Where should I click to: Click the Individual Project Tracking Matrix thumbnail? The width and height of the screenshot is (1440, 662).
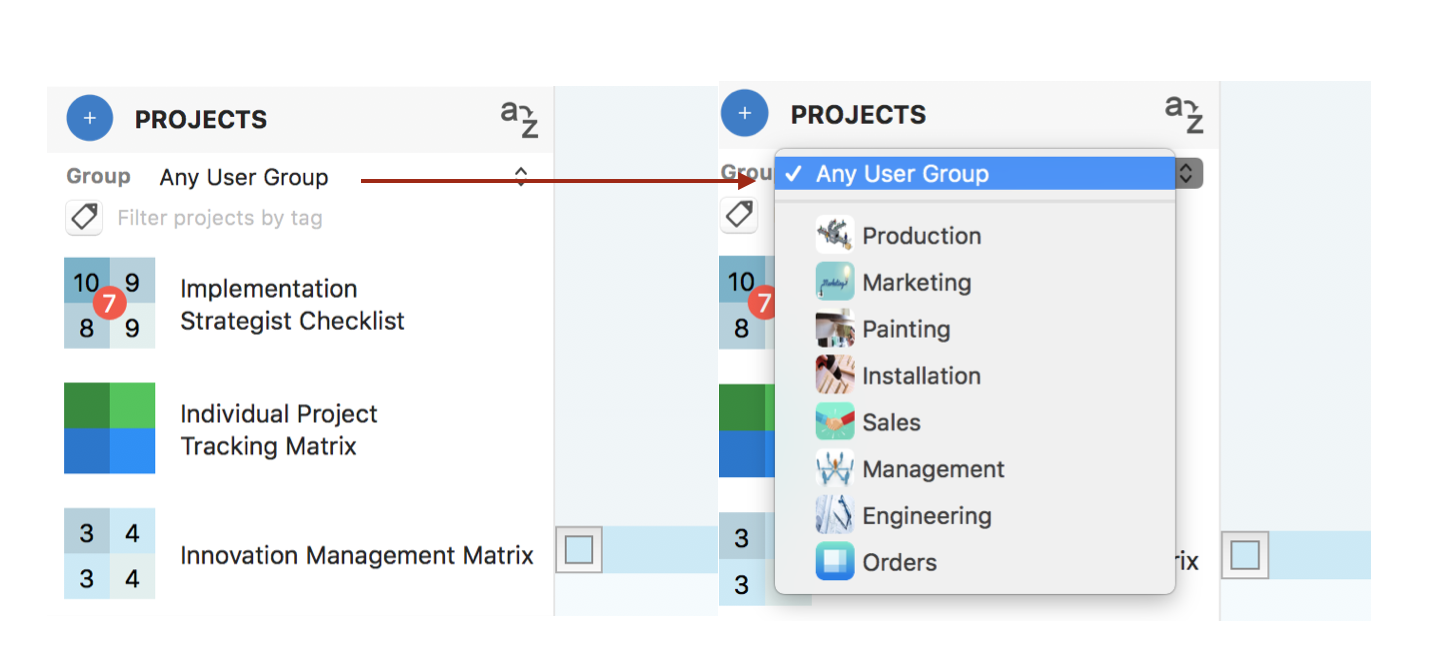[x=109, y=428]
